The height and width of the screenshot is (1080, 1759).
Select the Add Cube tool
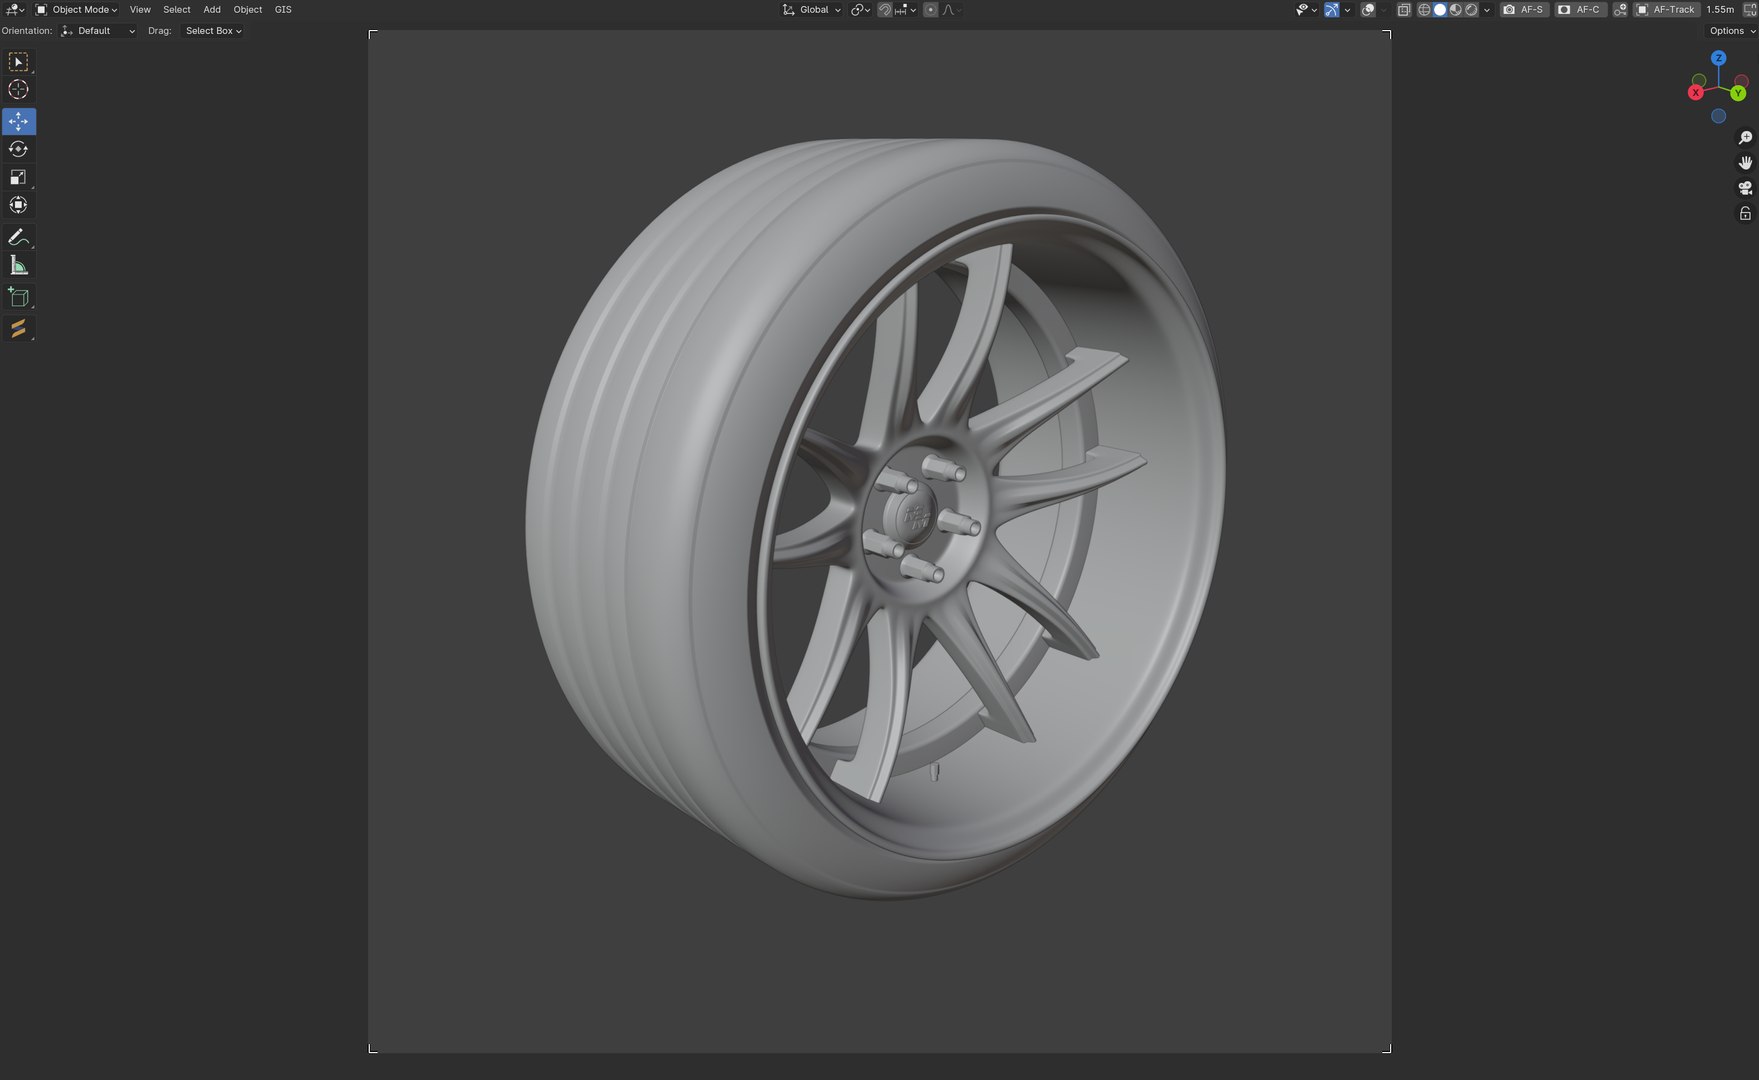18,297
